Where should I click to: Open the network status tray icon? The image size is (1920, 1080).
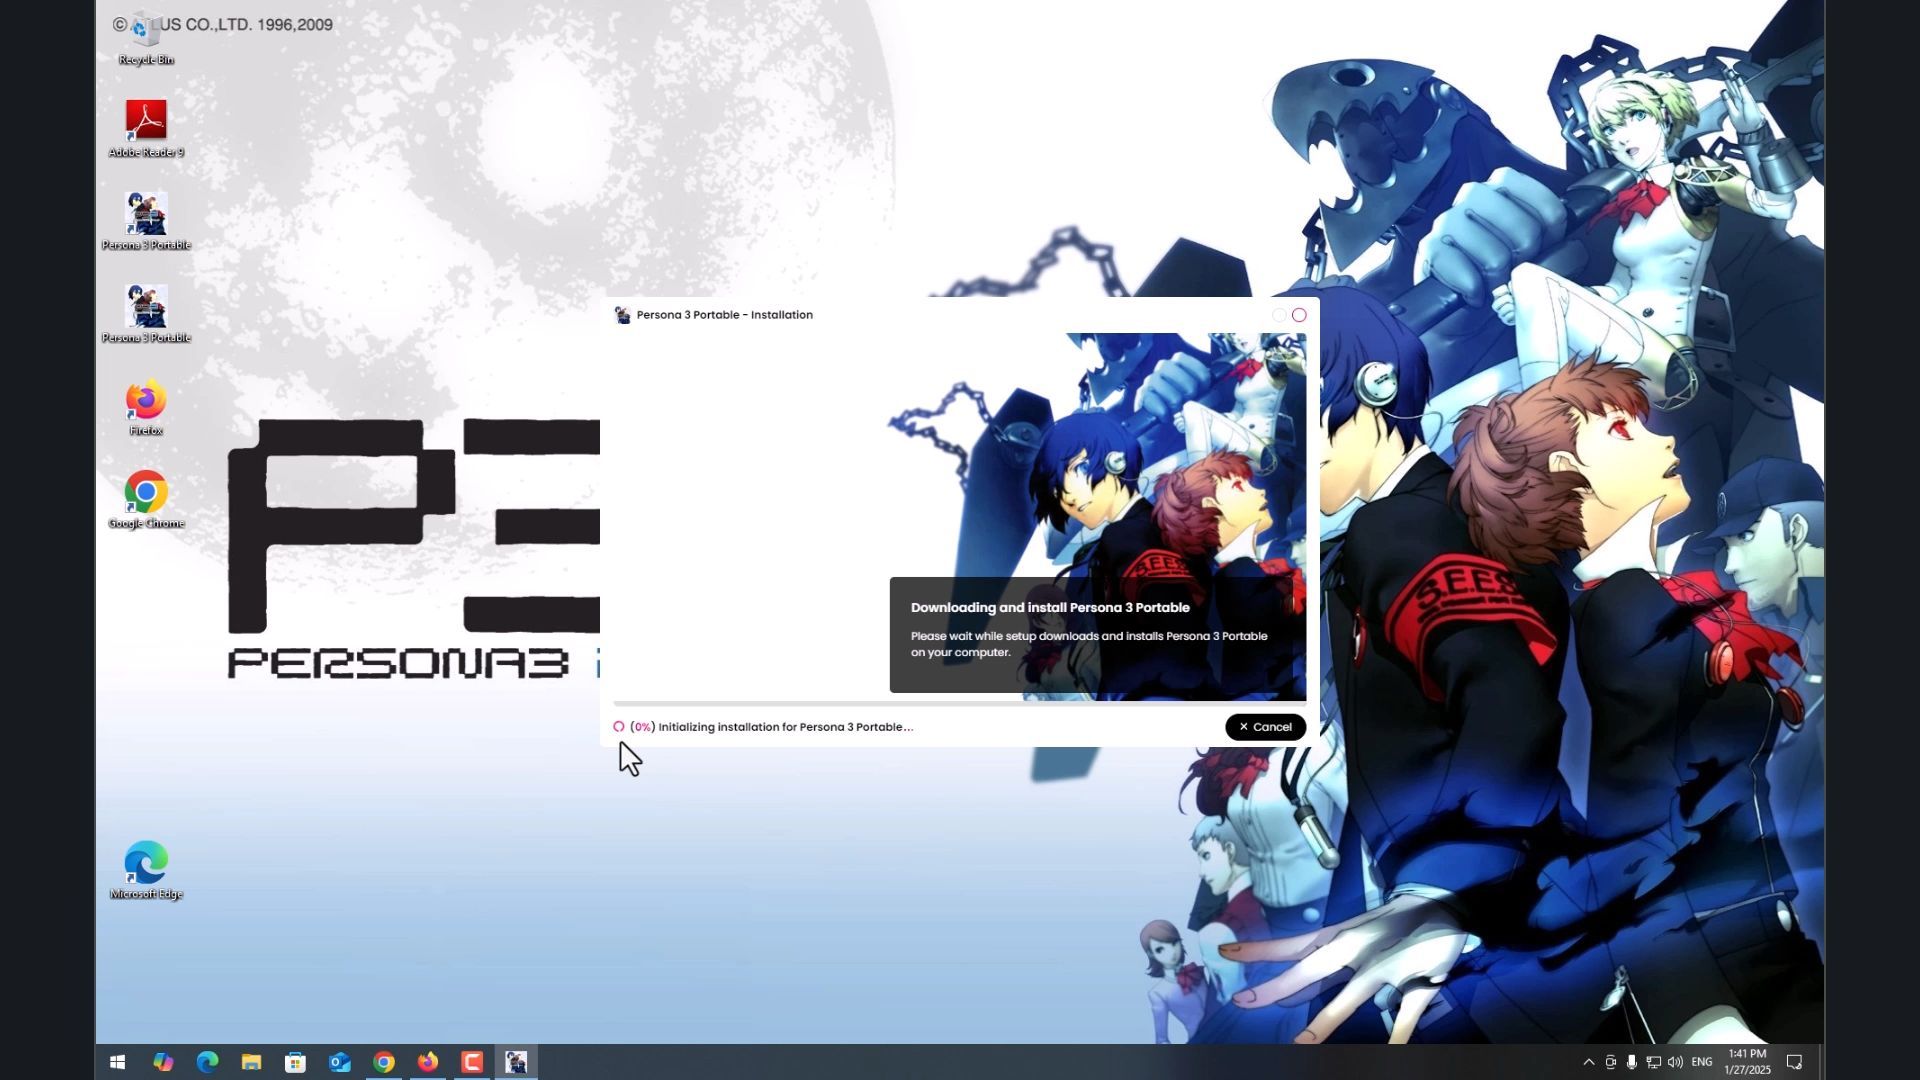click(1653, 1062)
